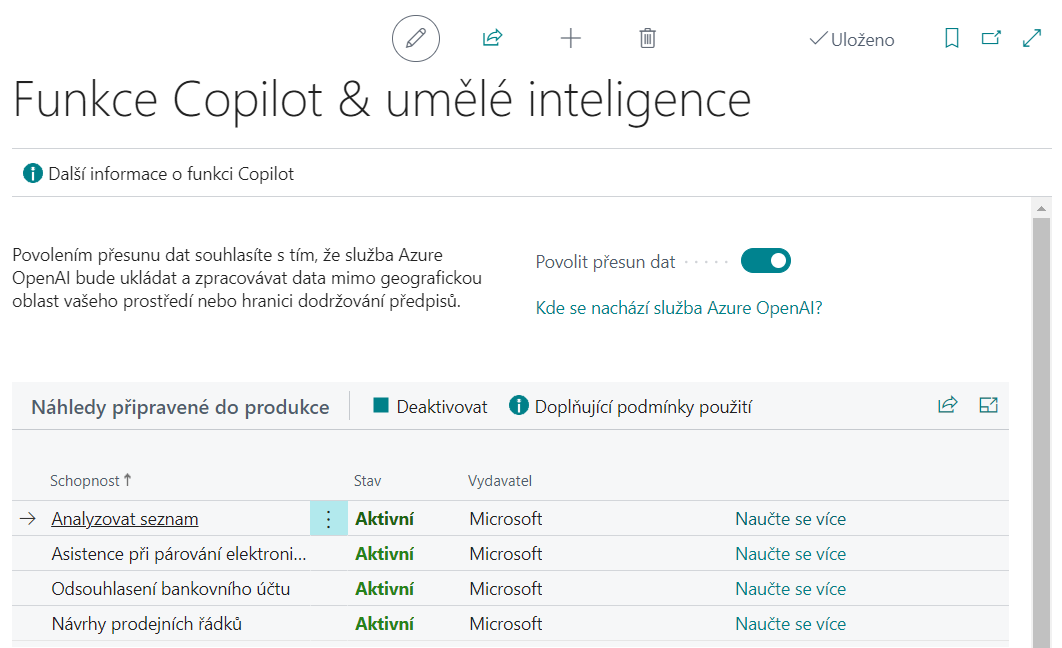Click Naučte se více for Odsouhlasení bankovního účtu
The image size is (1062, 648).
[790, 589]
